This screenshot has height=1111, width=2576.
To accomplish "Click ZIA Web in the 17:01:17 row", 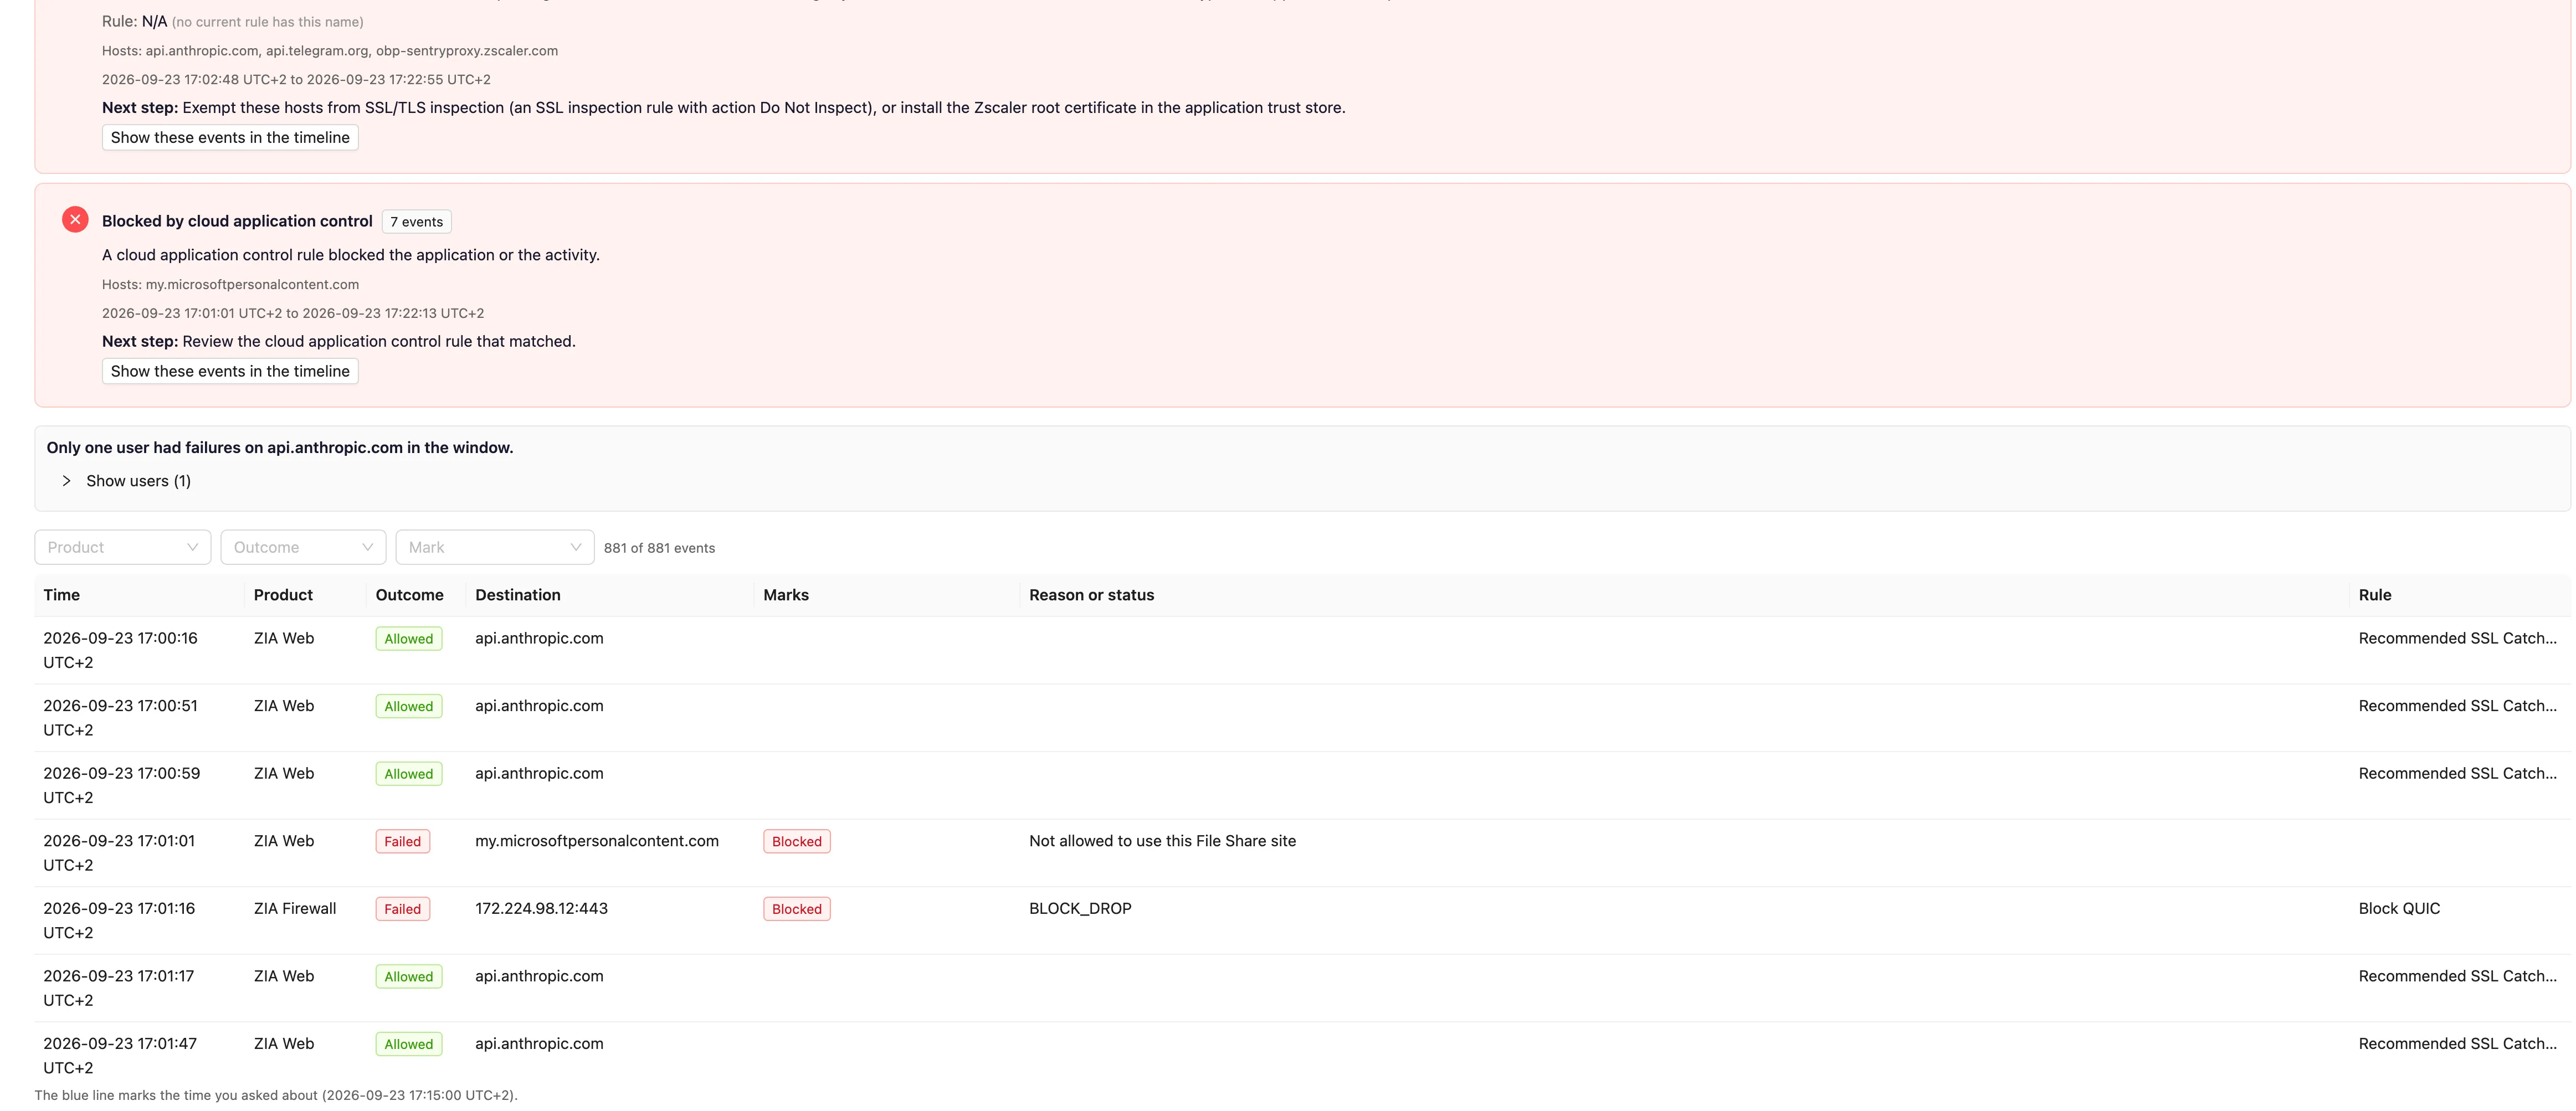I will click(x=283, y=976).
